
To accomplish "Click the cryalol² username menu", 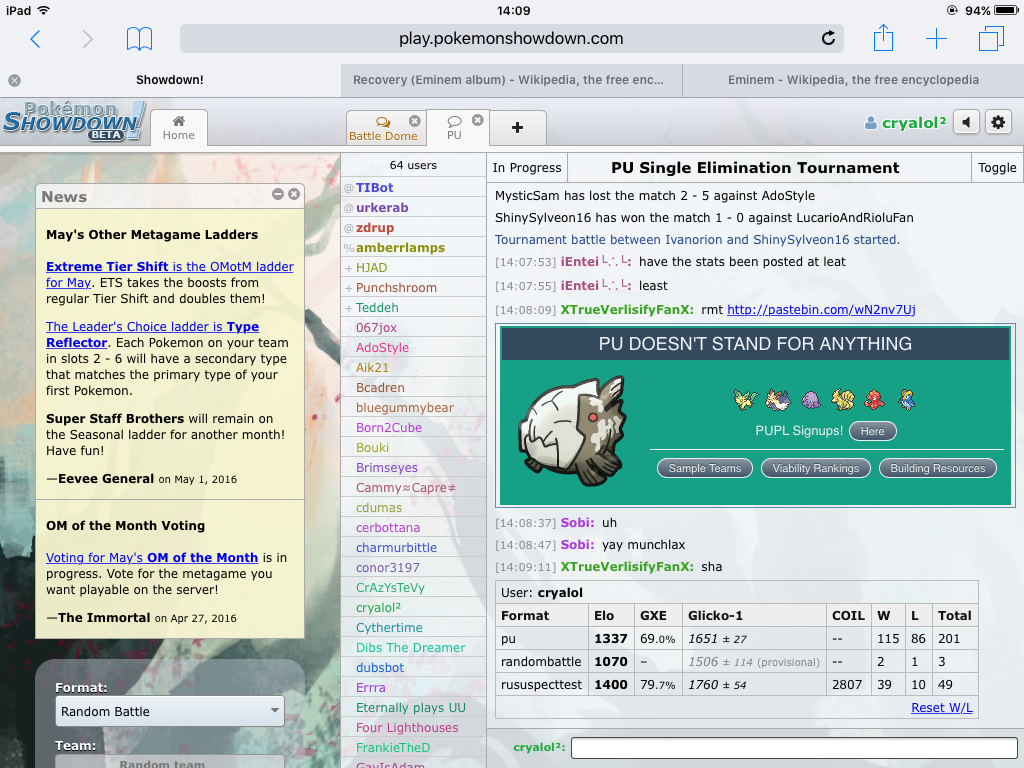I will coord(905,123).
